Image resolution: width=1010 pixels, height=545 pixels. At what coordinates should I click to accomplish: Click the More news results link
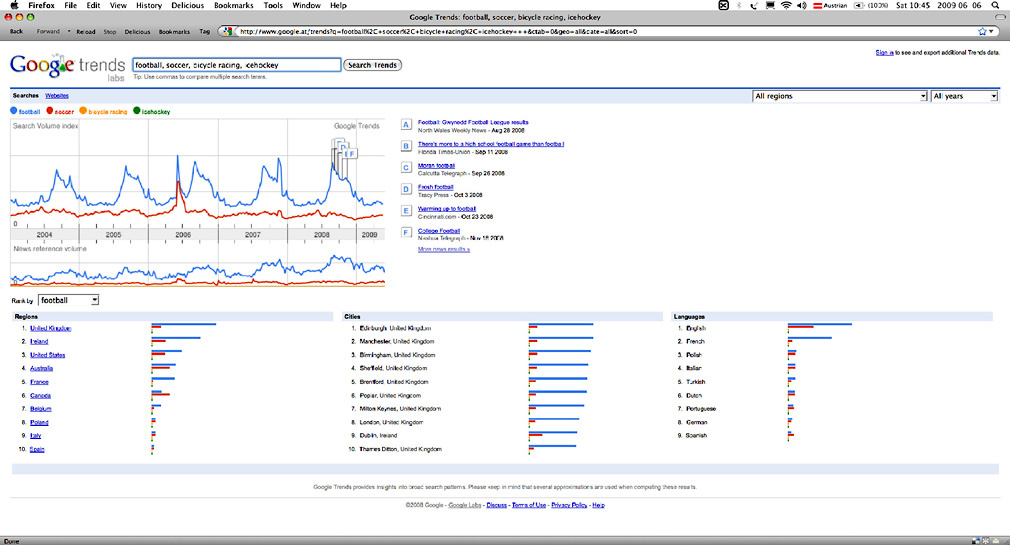(x=443, y=248)
